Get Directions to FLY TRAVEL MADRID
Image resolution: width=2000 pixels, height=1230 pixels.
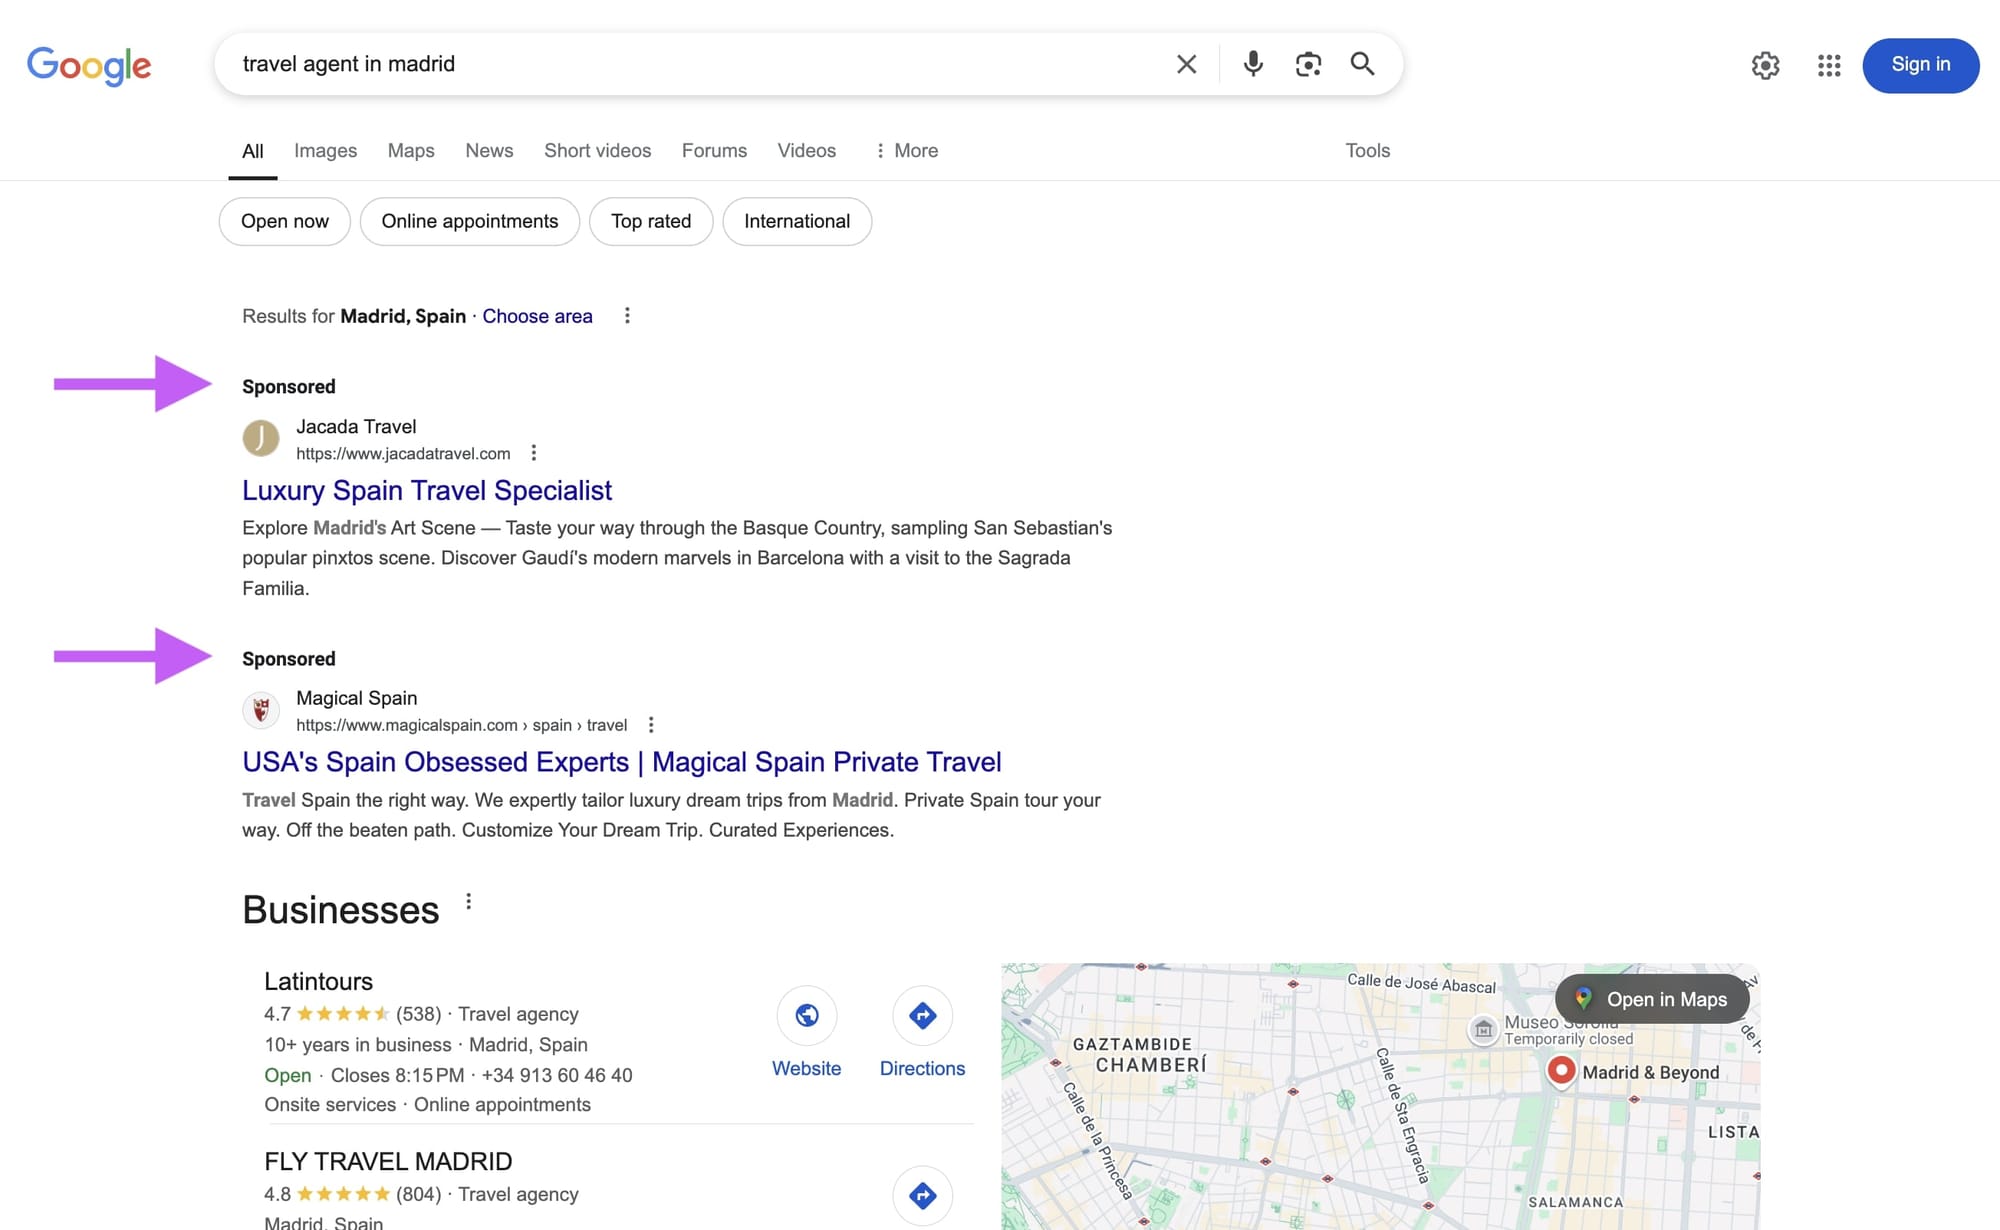tap(922, 1195)
